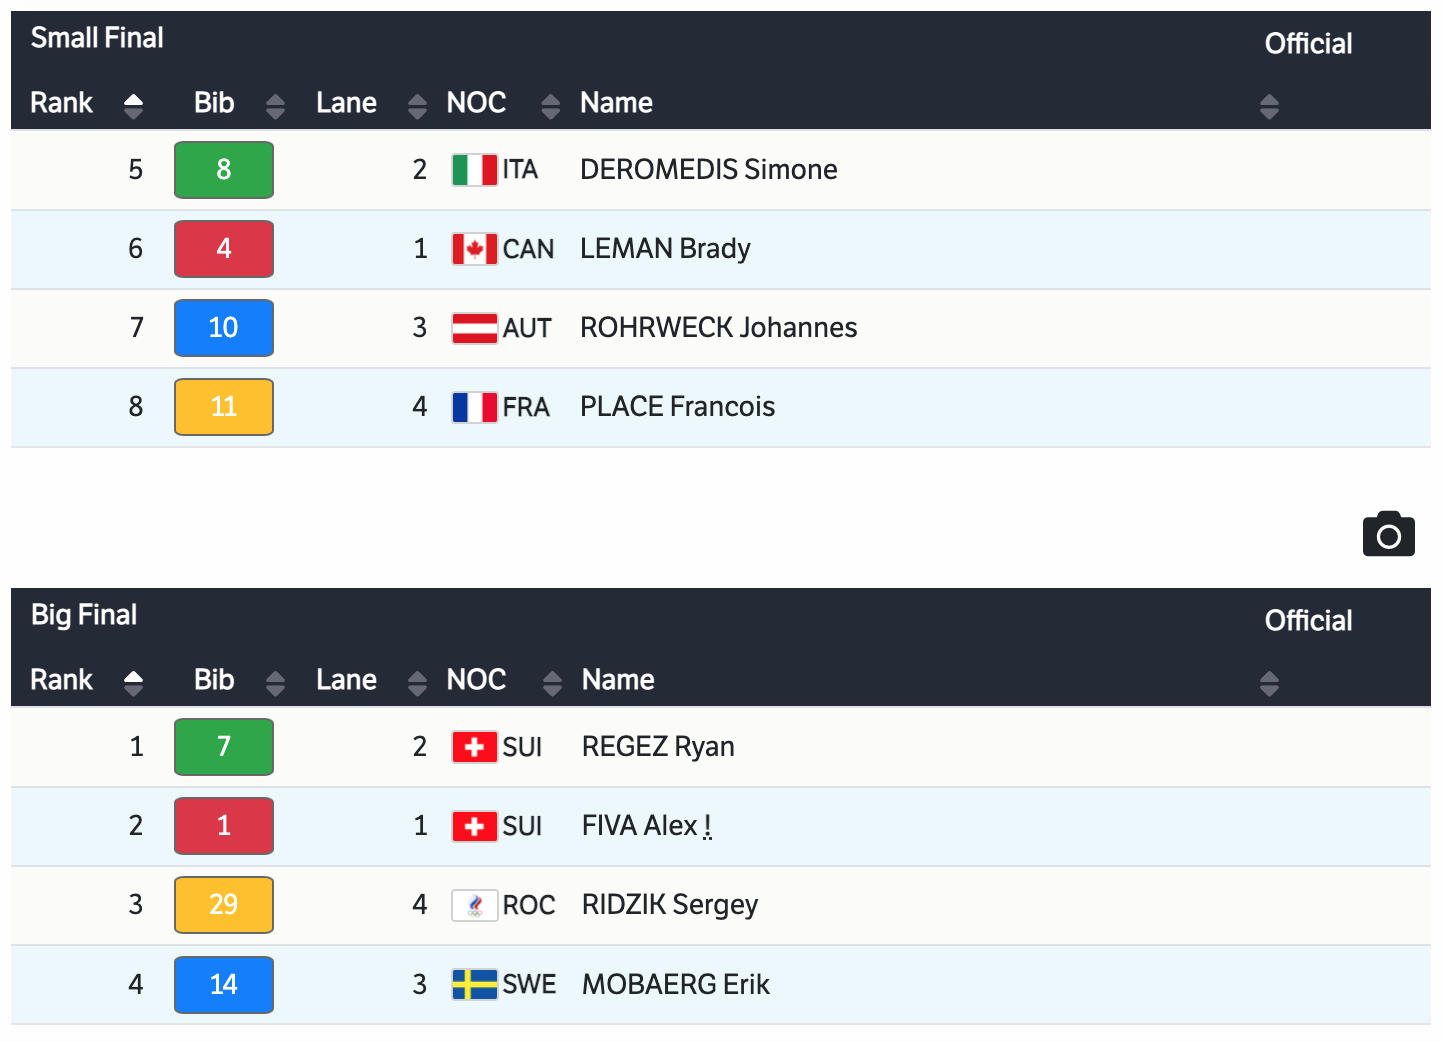Open DEROMEDIS Simone athlete name

[708, 170]
